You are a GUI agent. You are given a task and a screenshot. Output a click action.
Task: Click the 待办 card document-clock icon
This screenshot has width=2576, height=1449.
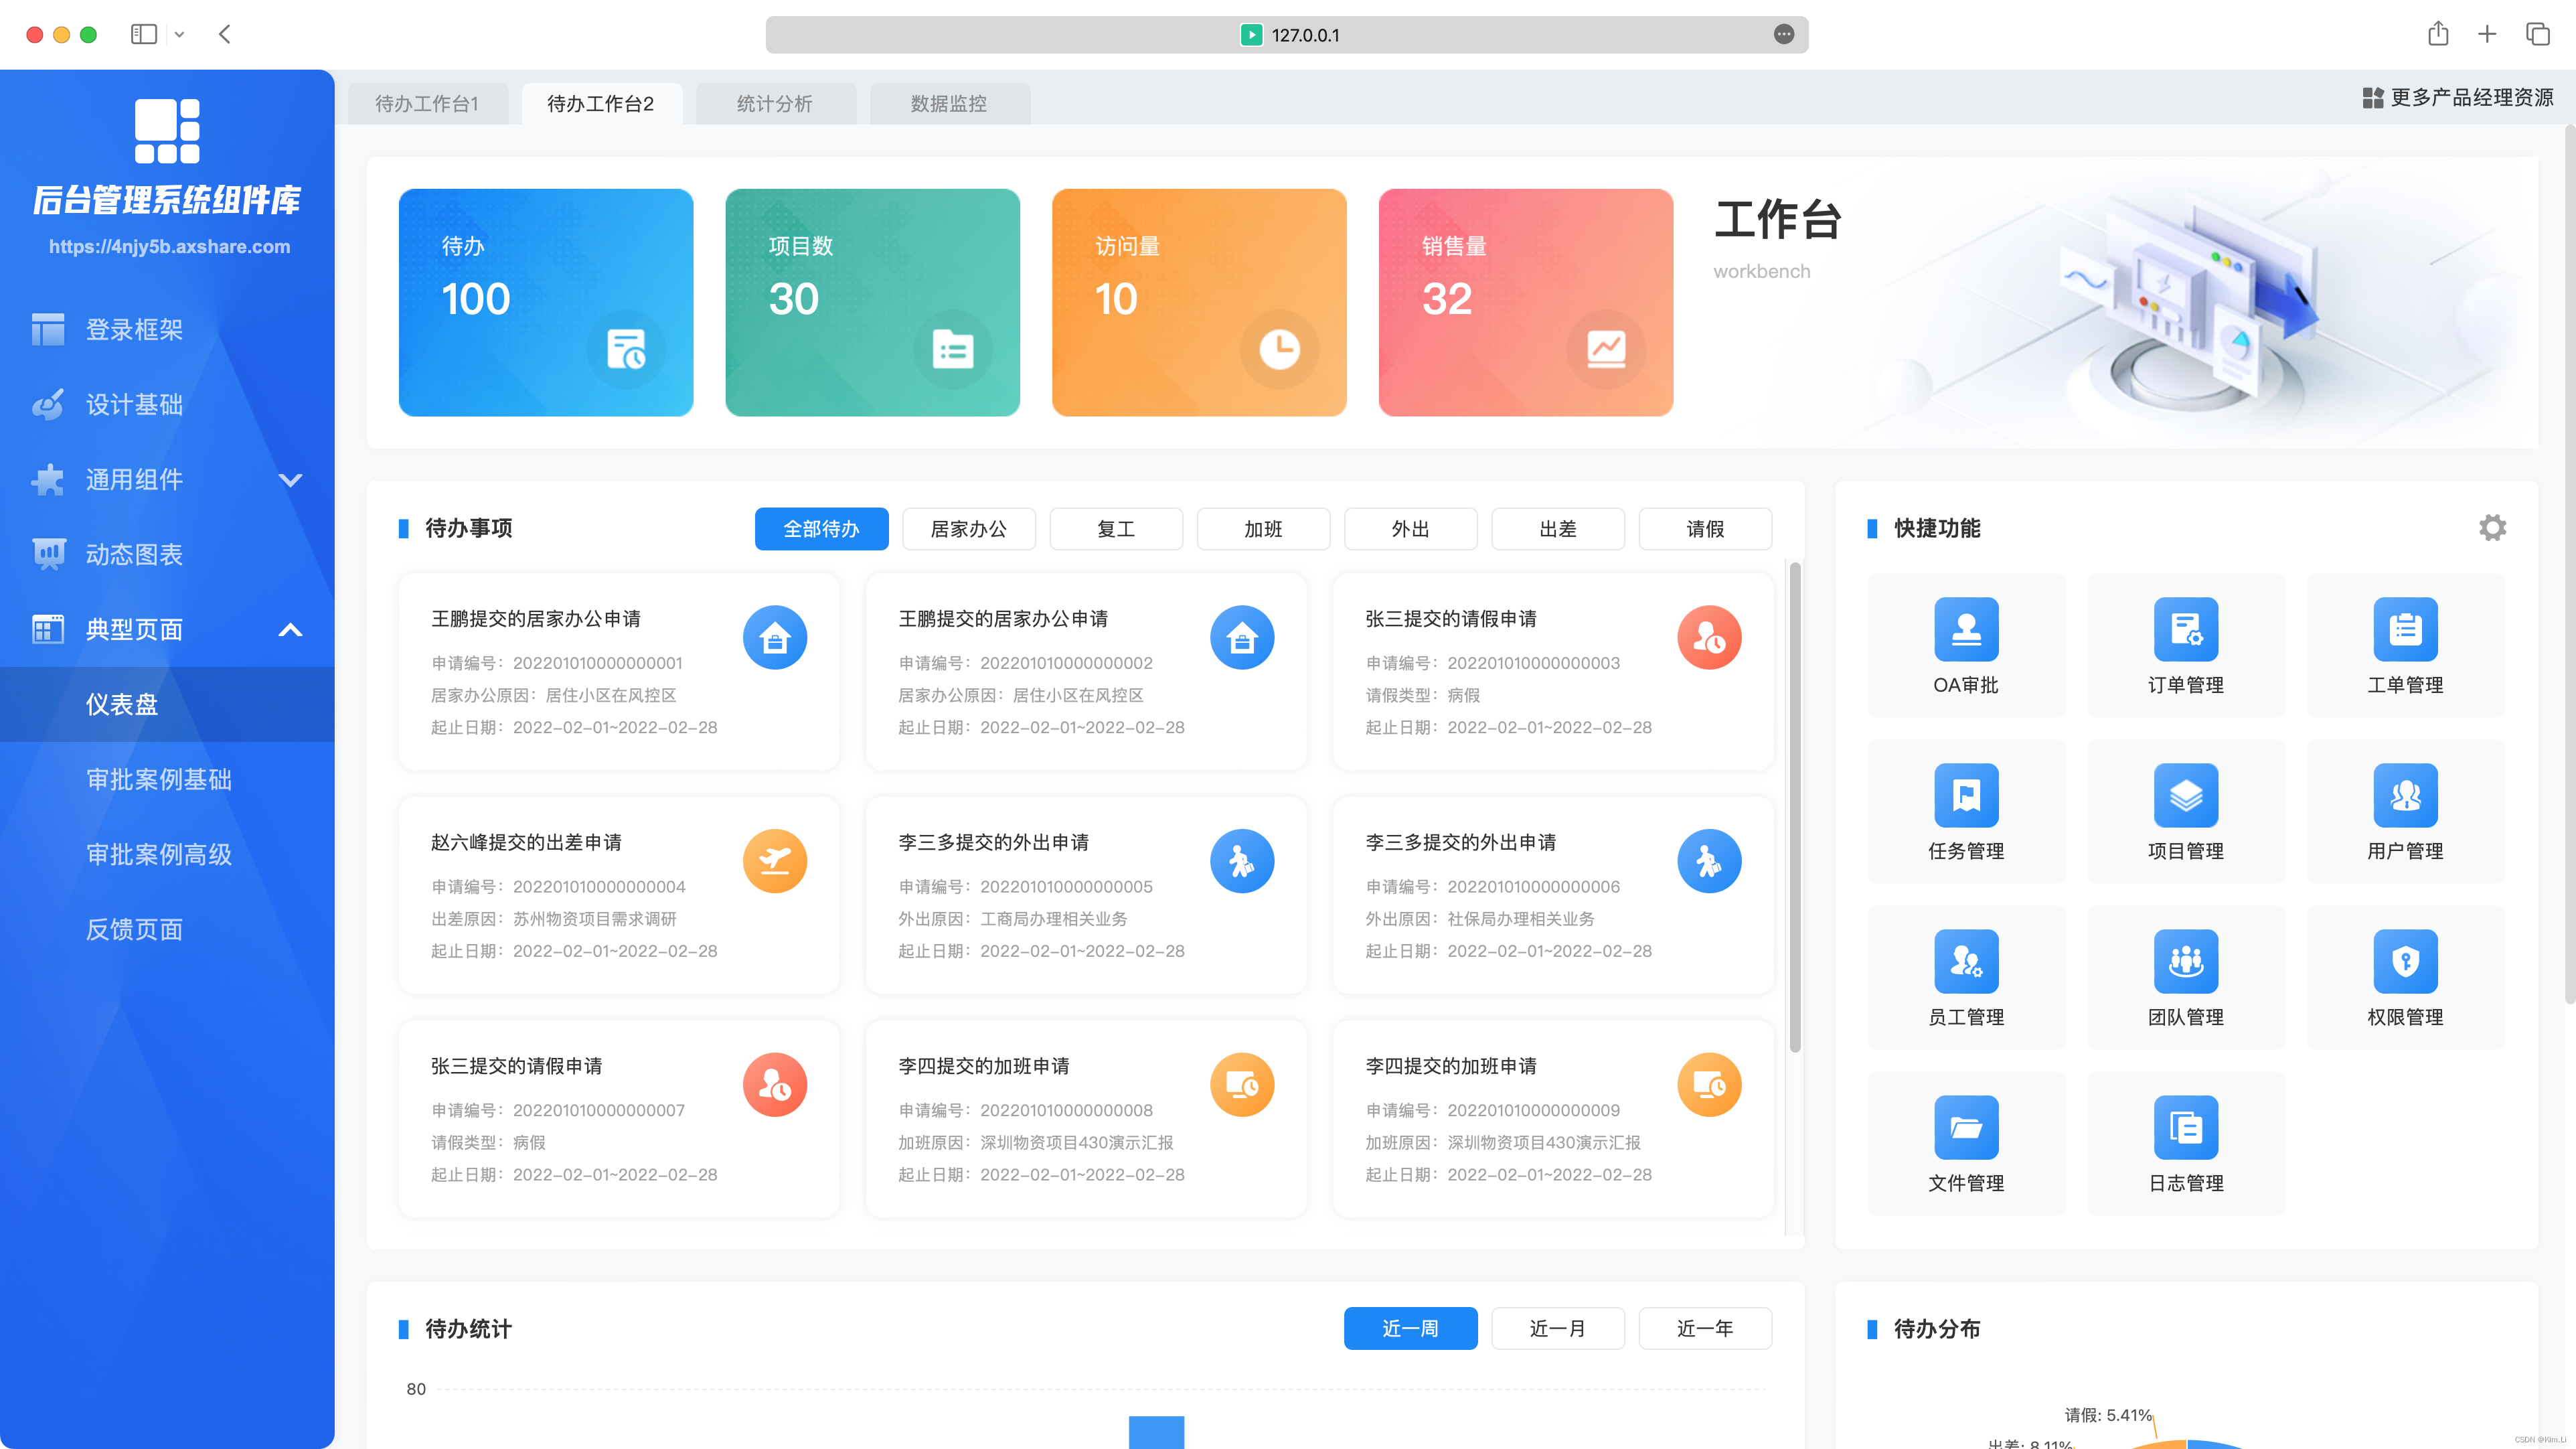(x=626, y=349)
